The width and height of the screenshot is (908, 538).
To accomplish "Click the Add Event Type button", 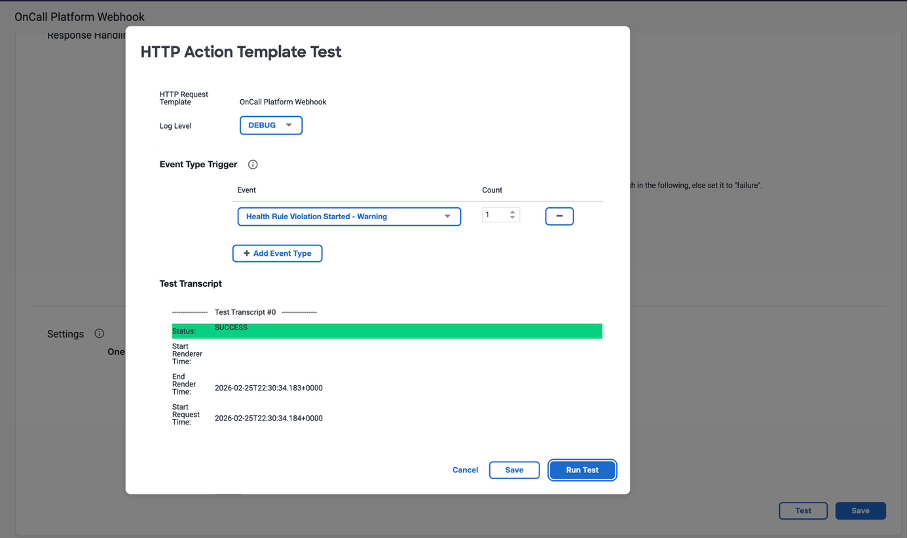I will tap(277, 254).
